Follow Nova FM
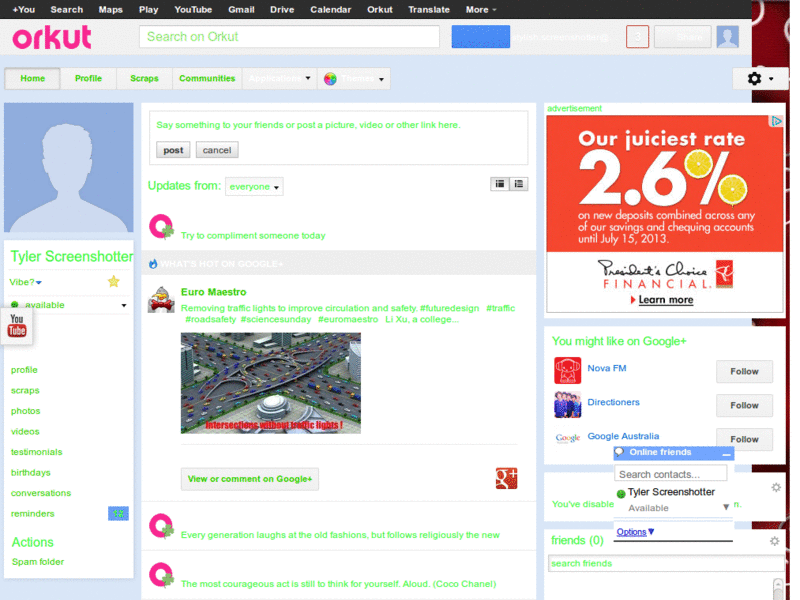This screenshot has width=800, height=600. tap(744, 371)
